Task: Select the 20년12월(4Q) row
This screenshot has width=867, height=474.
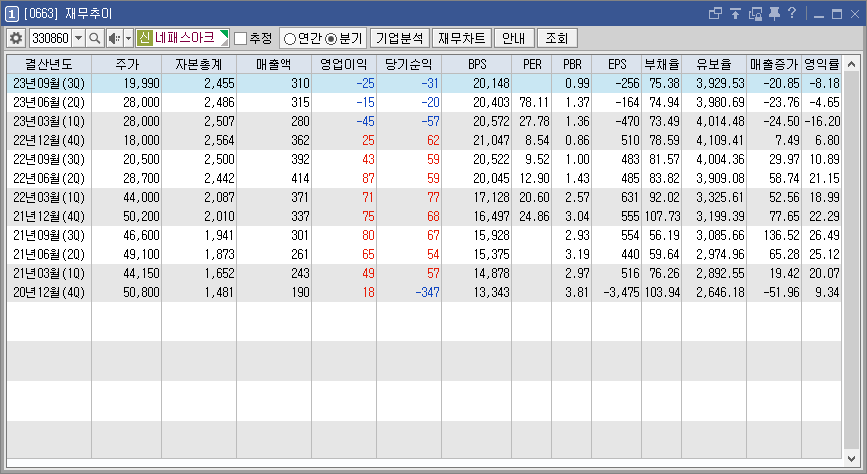Action: [424, 292]
